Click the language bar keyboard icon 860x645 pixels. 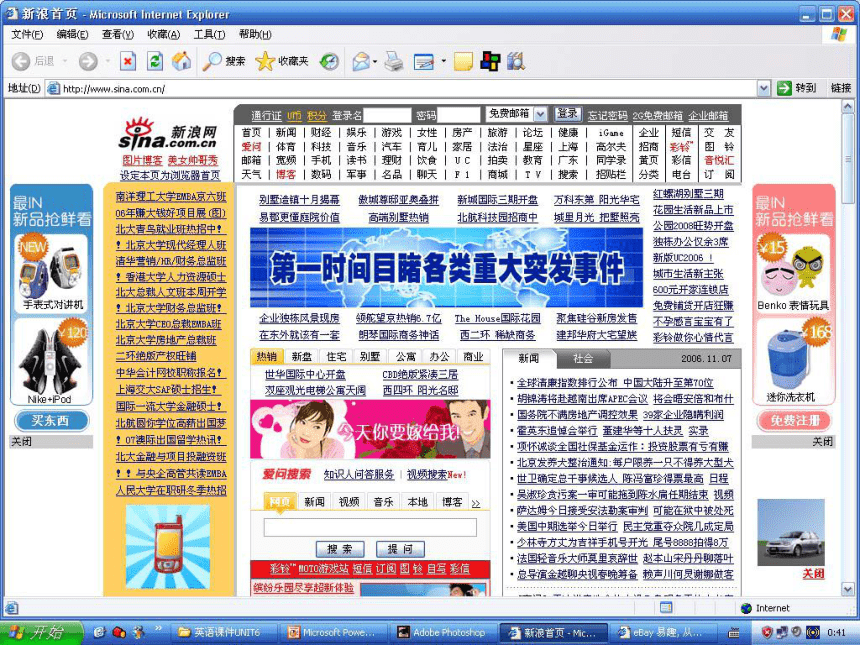click(733, 633)
